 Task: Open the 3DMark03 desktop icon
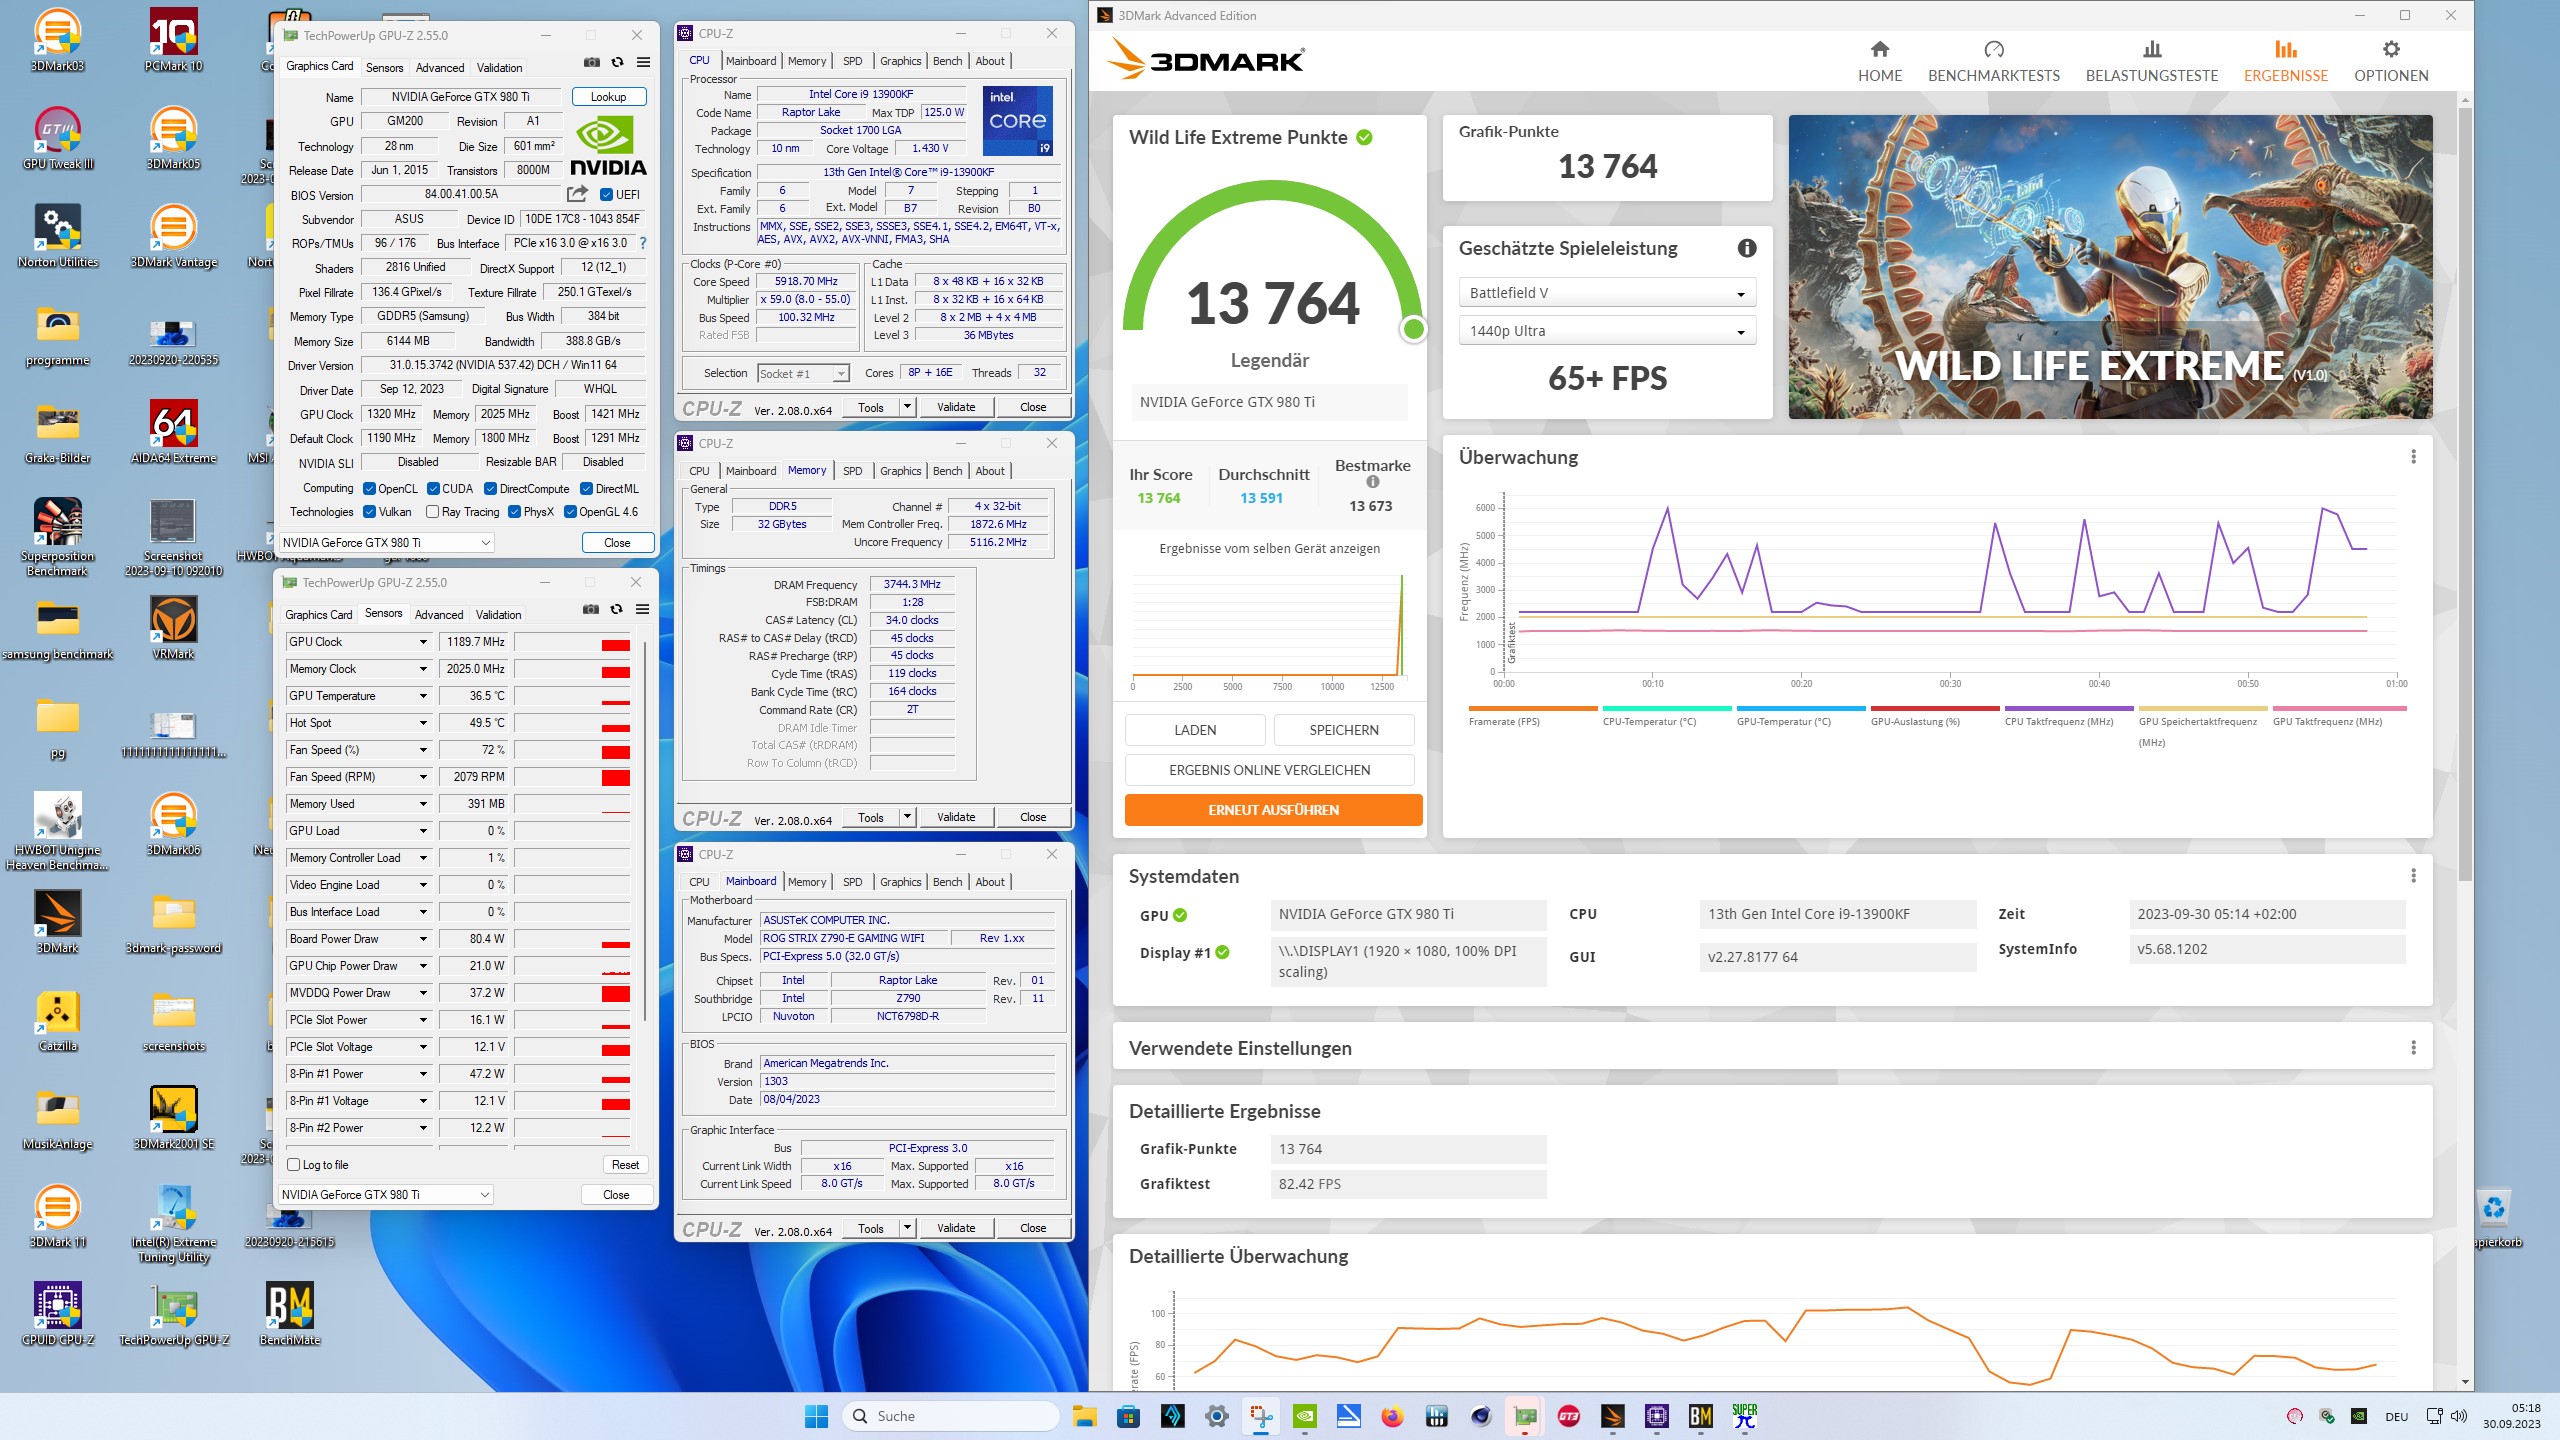58,40
